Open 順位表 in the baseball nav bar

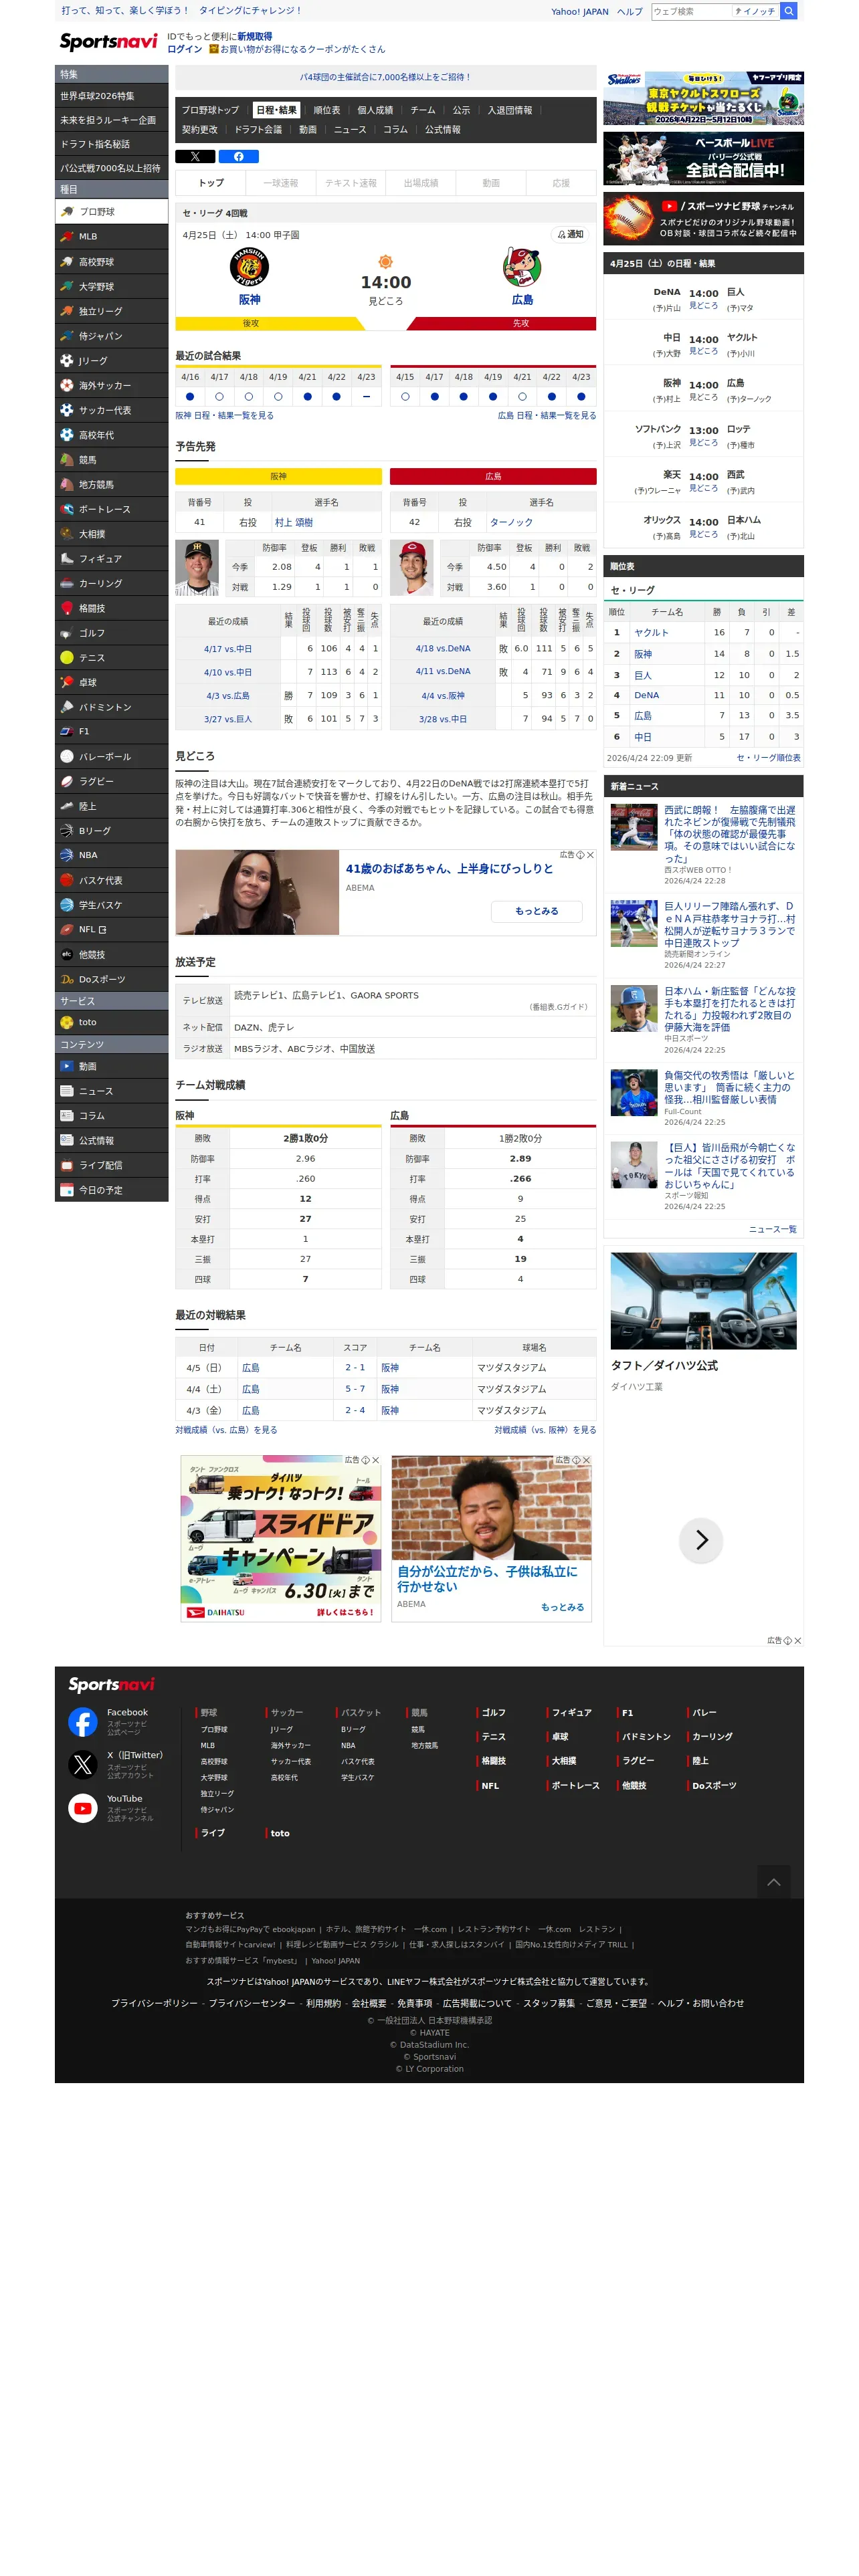327,110
